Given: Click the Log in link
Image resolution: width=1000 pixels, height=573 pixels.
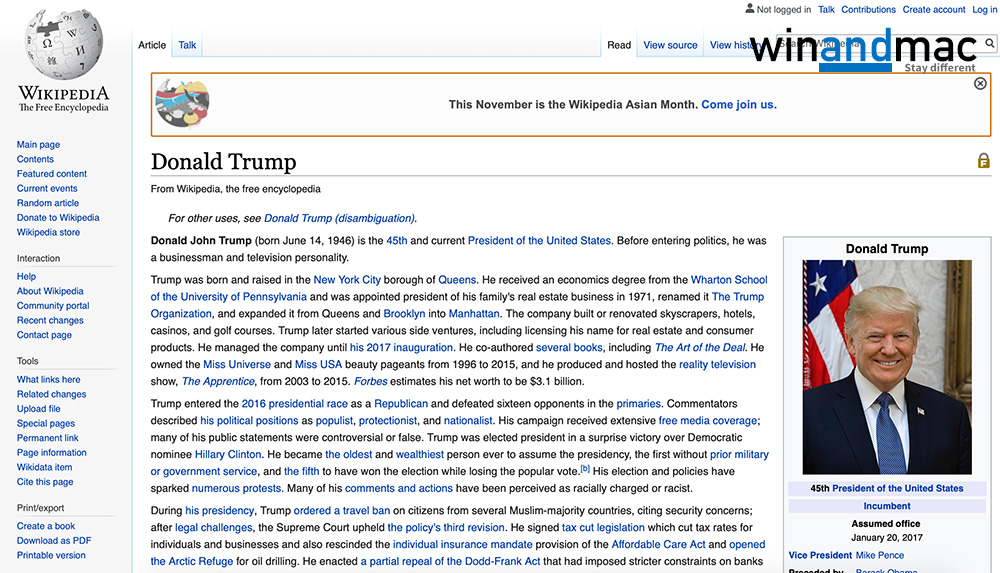Looking at the screenshot, I should pos(984,10).
